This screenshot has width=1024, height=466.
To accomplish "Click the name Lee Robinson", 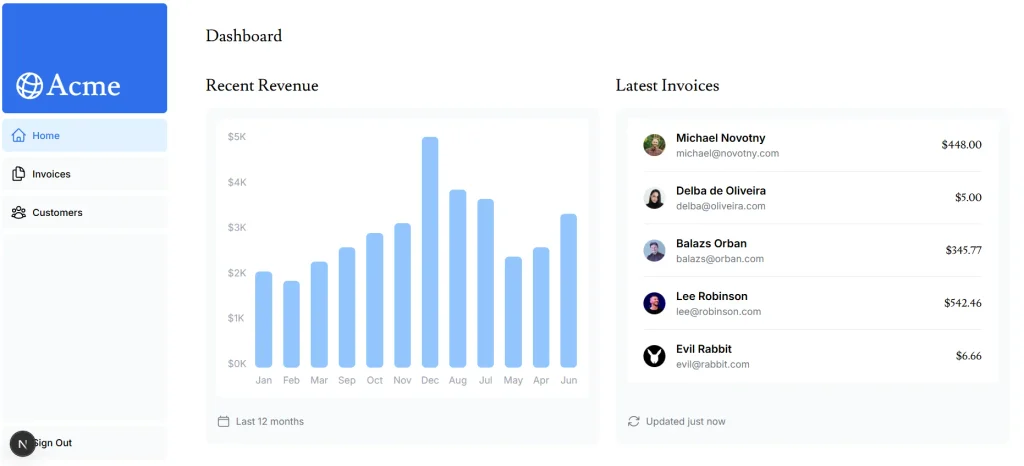I will pos(712,296).
